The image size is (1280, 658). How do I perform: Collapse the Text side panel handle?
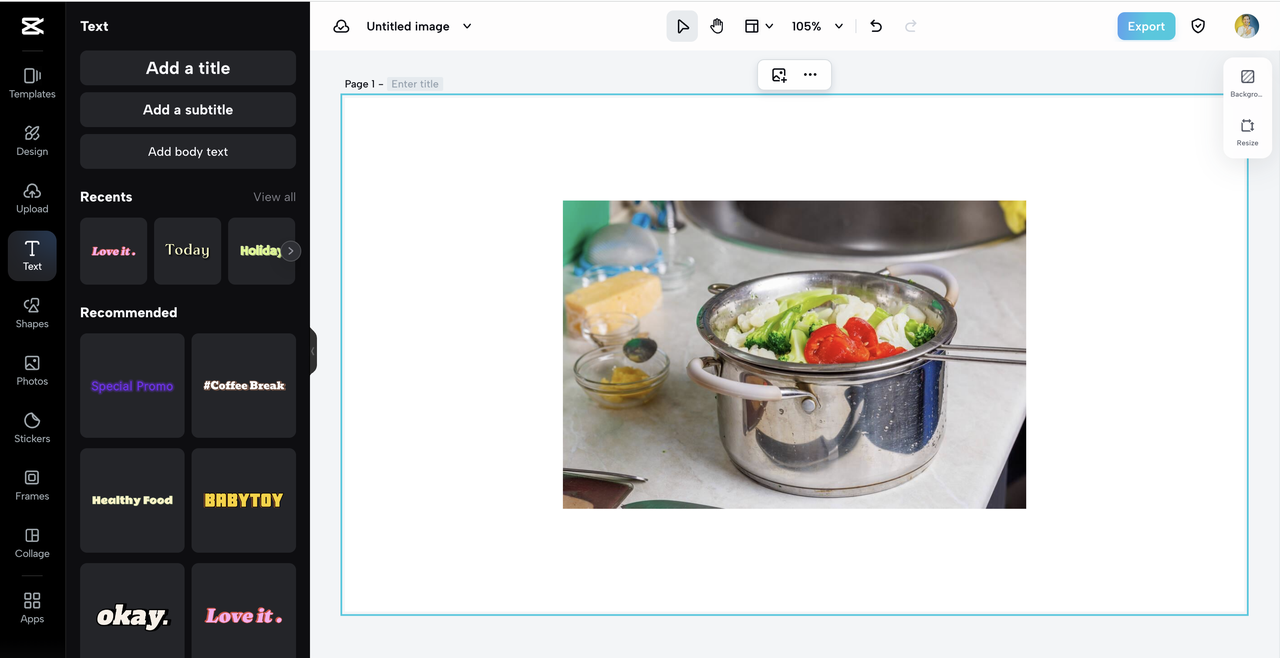pyautogui.click(x=313, y=351)
